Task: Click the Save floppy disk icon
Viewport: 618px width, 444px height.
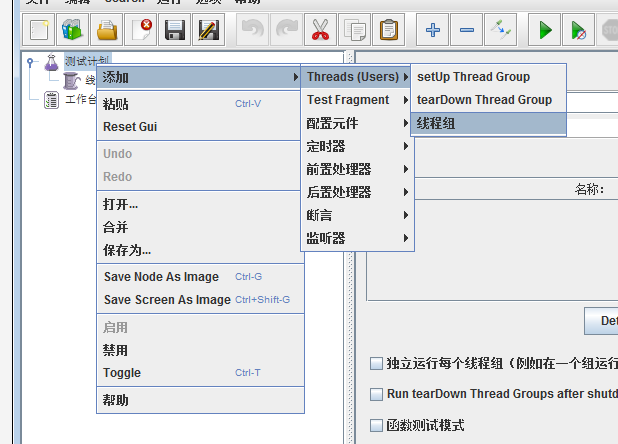Action: (175, 30)
